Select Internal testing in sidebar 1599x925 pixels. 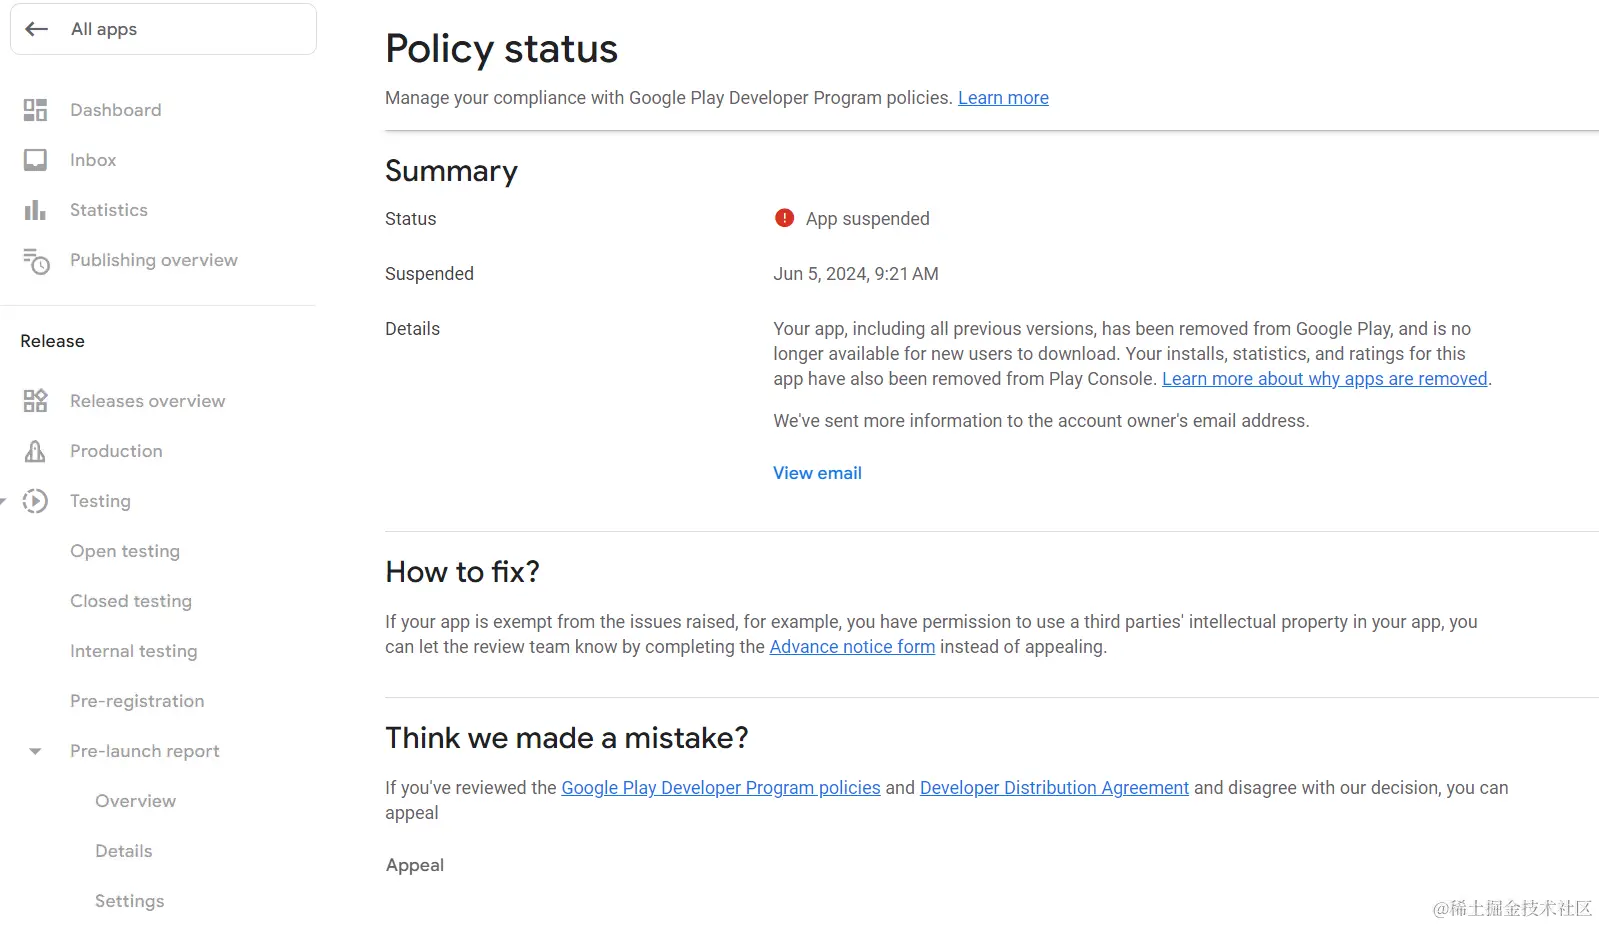tap(134, 651)
